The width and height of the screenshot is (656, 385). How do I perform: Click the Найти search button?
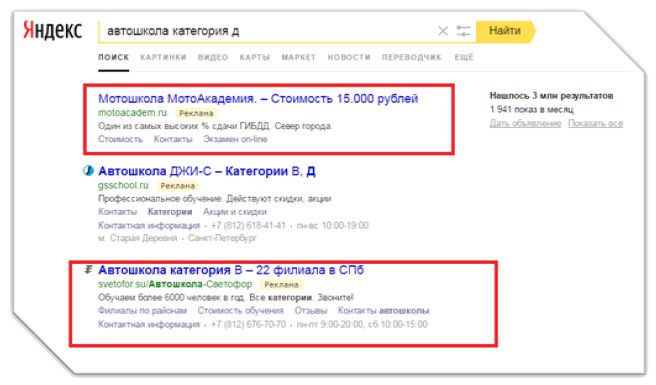click(x=506, y=31)
